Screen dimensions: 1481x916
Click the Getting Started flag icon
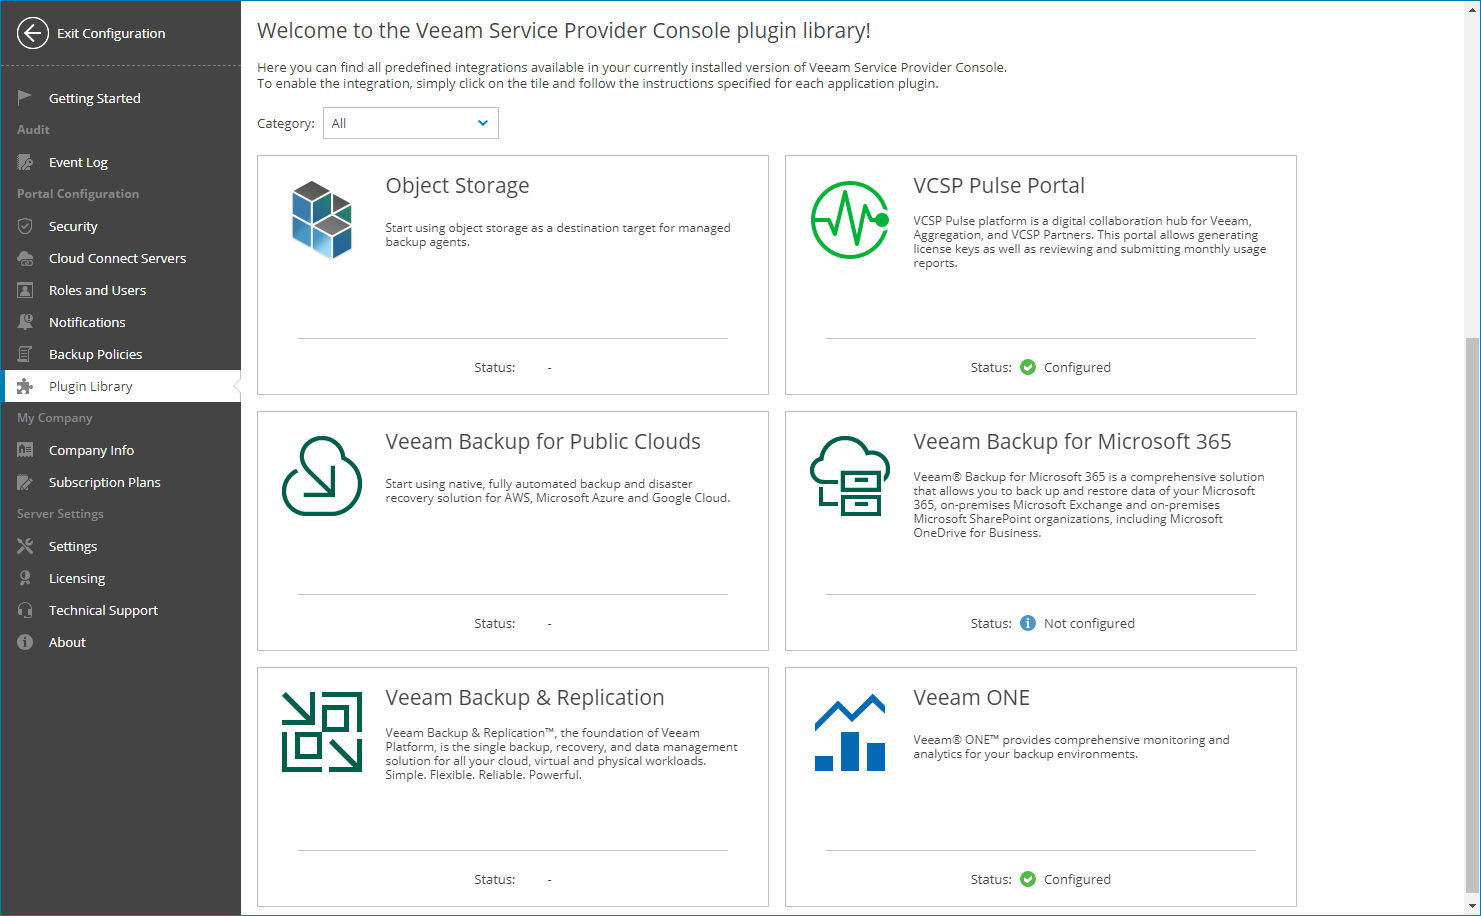point(25,98)
